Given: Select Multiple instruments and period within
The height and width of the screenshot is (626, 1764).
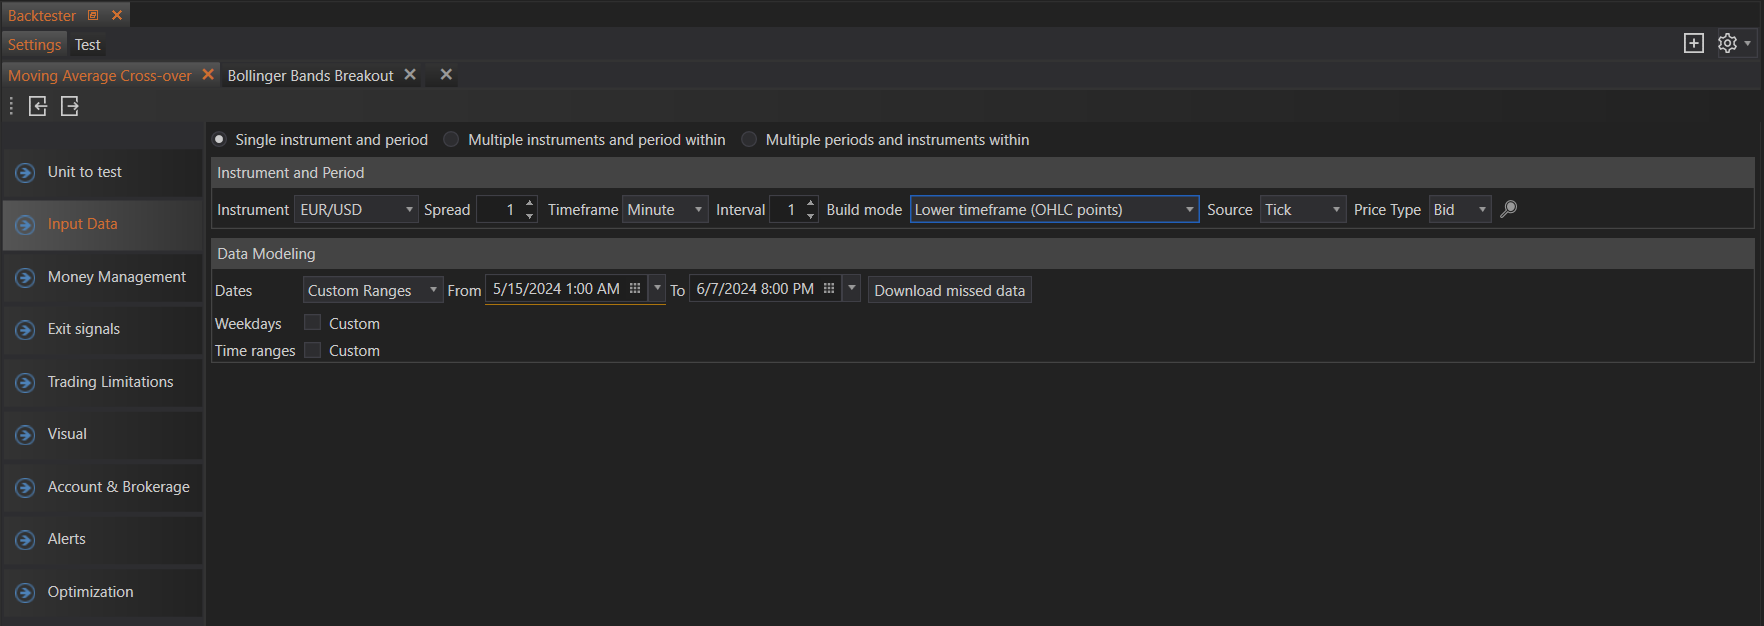Looking at the screenshot, I should point(452,140).
